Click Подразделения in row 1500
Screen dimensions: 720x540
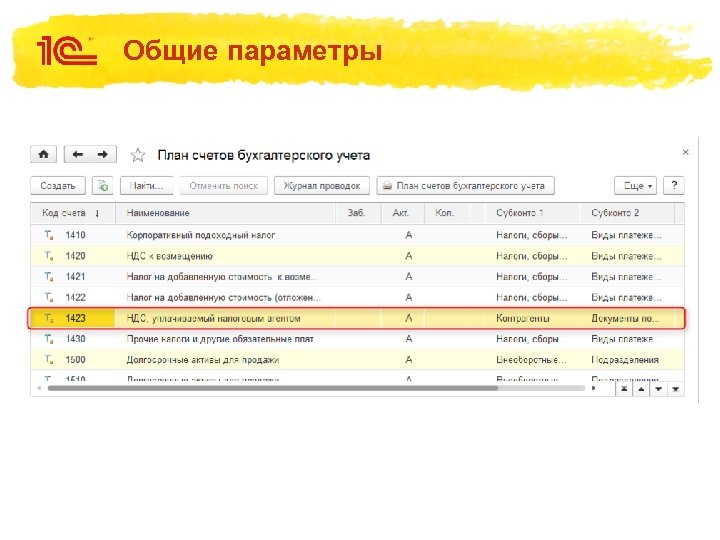625,360
